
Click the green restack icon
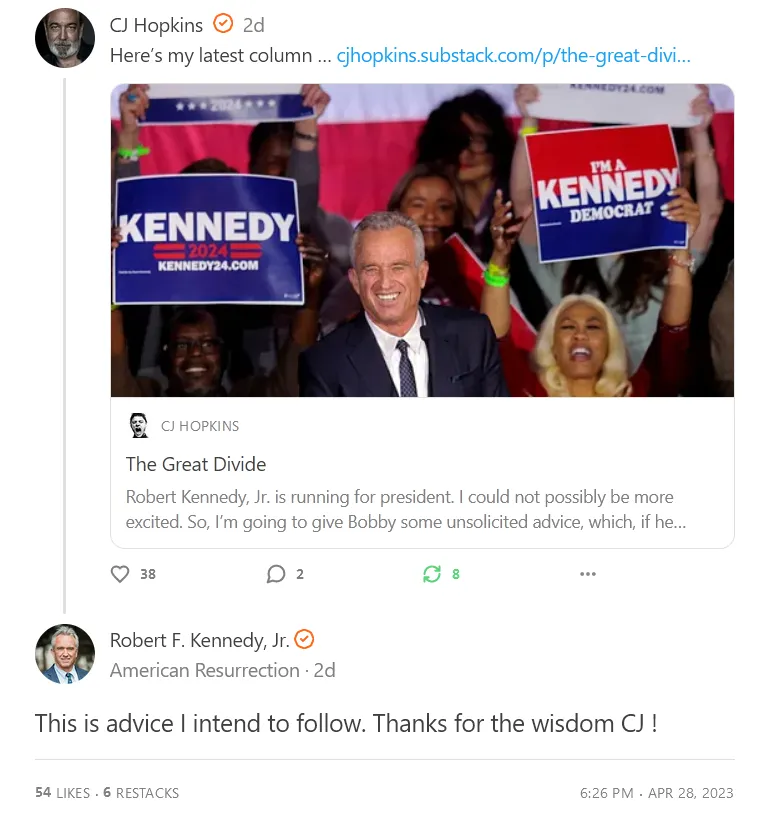[x=432, y=574]
